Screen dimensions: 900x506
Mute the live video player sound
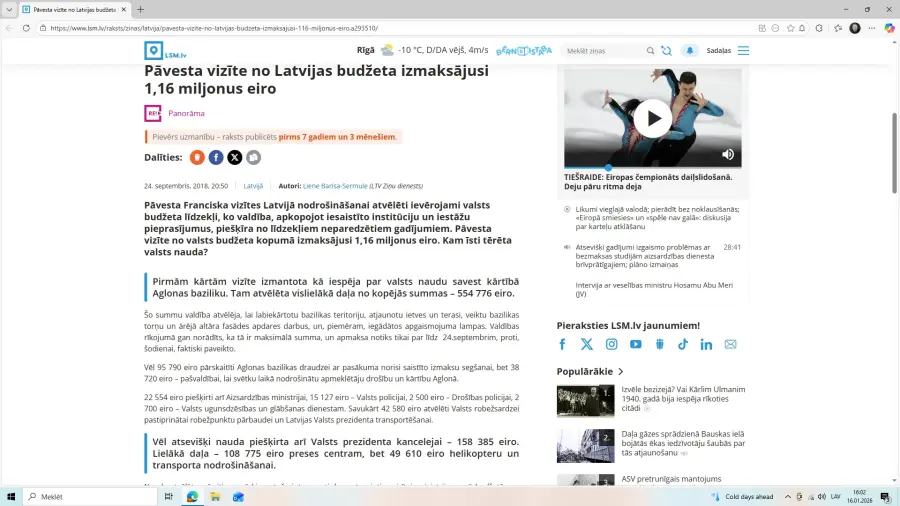point(728,154)
